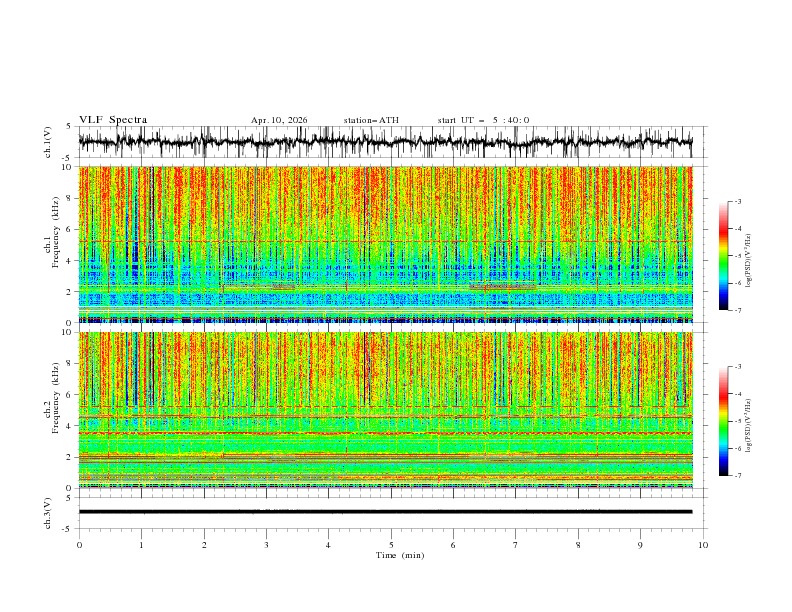Image resolution: width=792 pixels, height=612 pixels.
Task: Click the 'start UT = 5:40:0' text
Action: tap(483, 120)
